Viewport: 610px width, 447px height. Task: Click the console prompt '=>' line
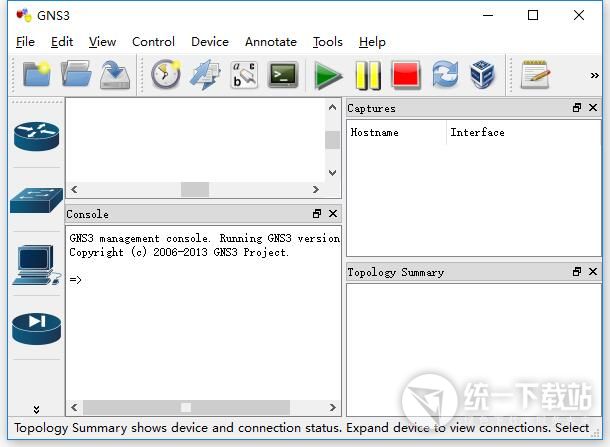[75, 280]
